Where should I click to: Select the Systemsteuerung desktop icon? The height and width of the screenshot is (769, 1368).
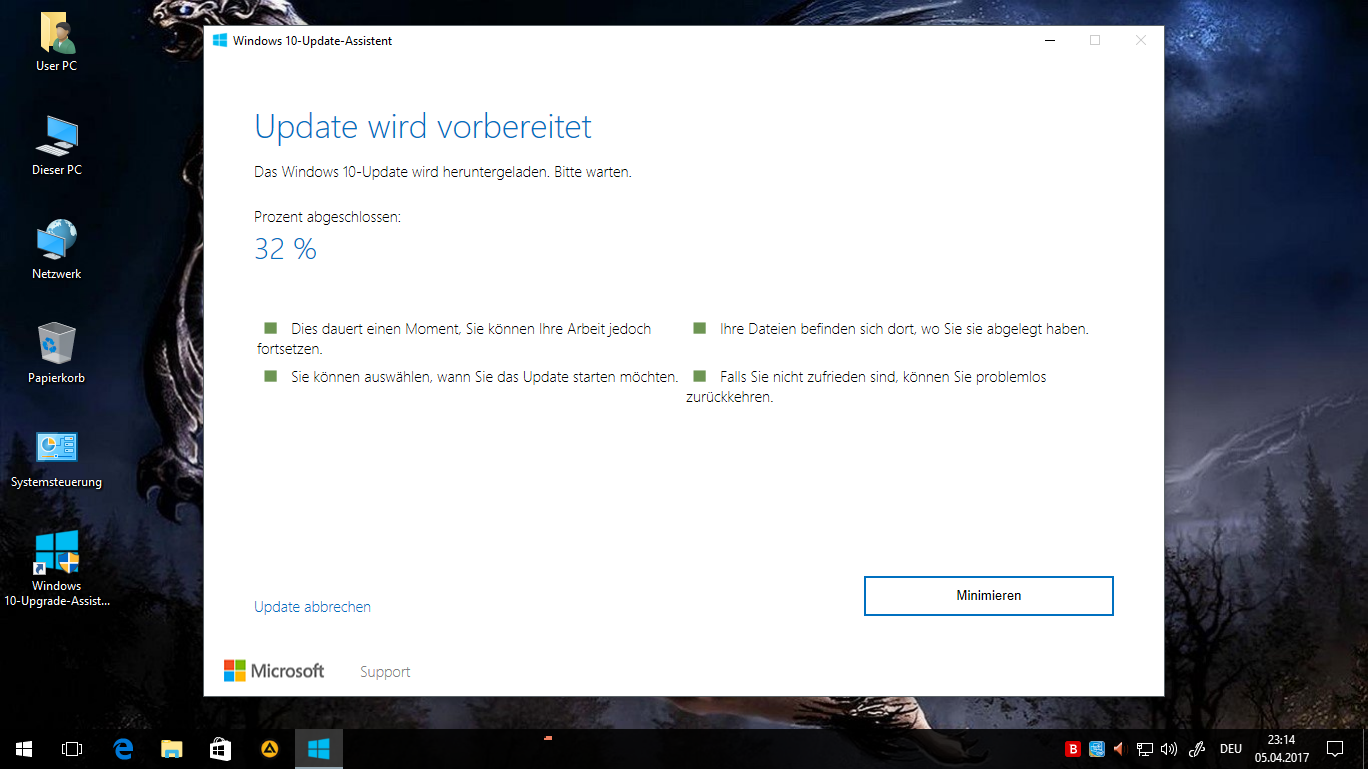tap(56, 459)
